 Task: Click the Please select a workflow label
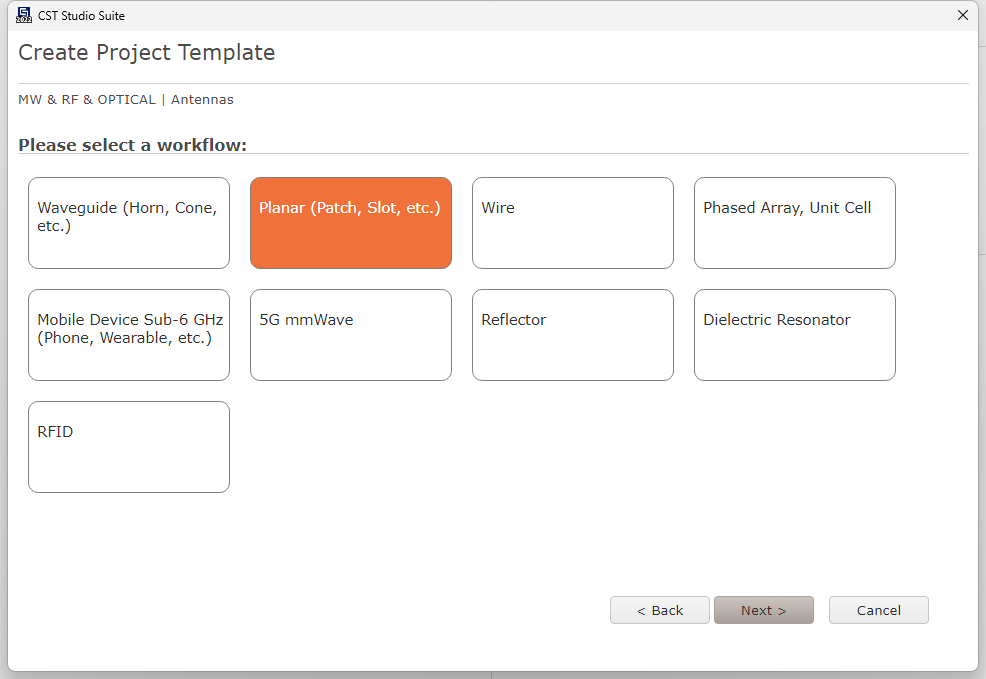point(132,145)
